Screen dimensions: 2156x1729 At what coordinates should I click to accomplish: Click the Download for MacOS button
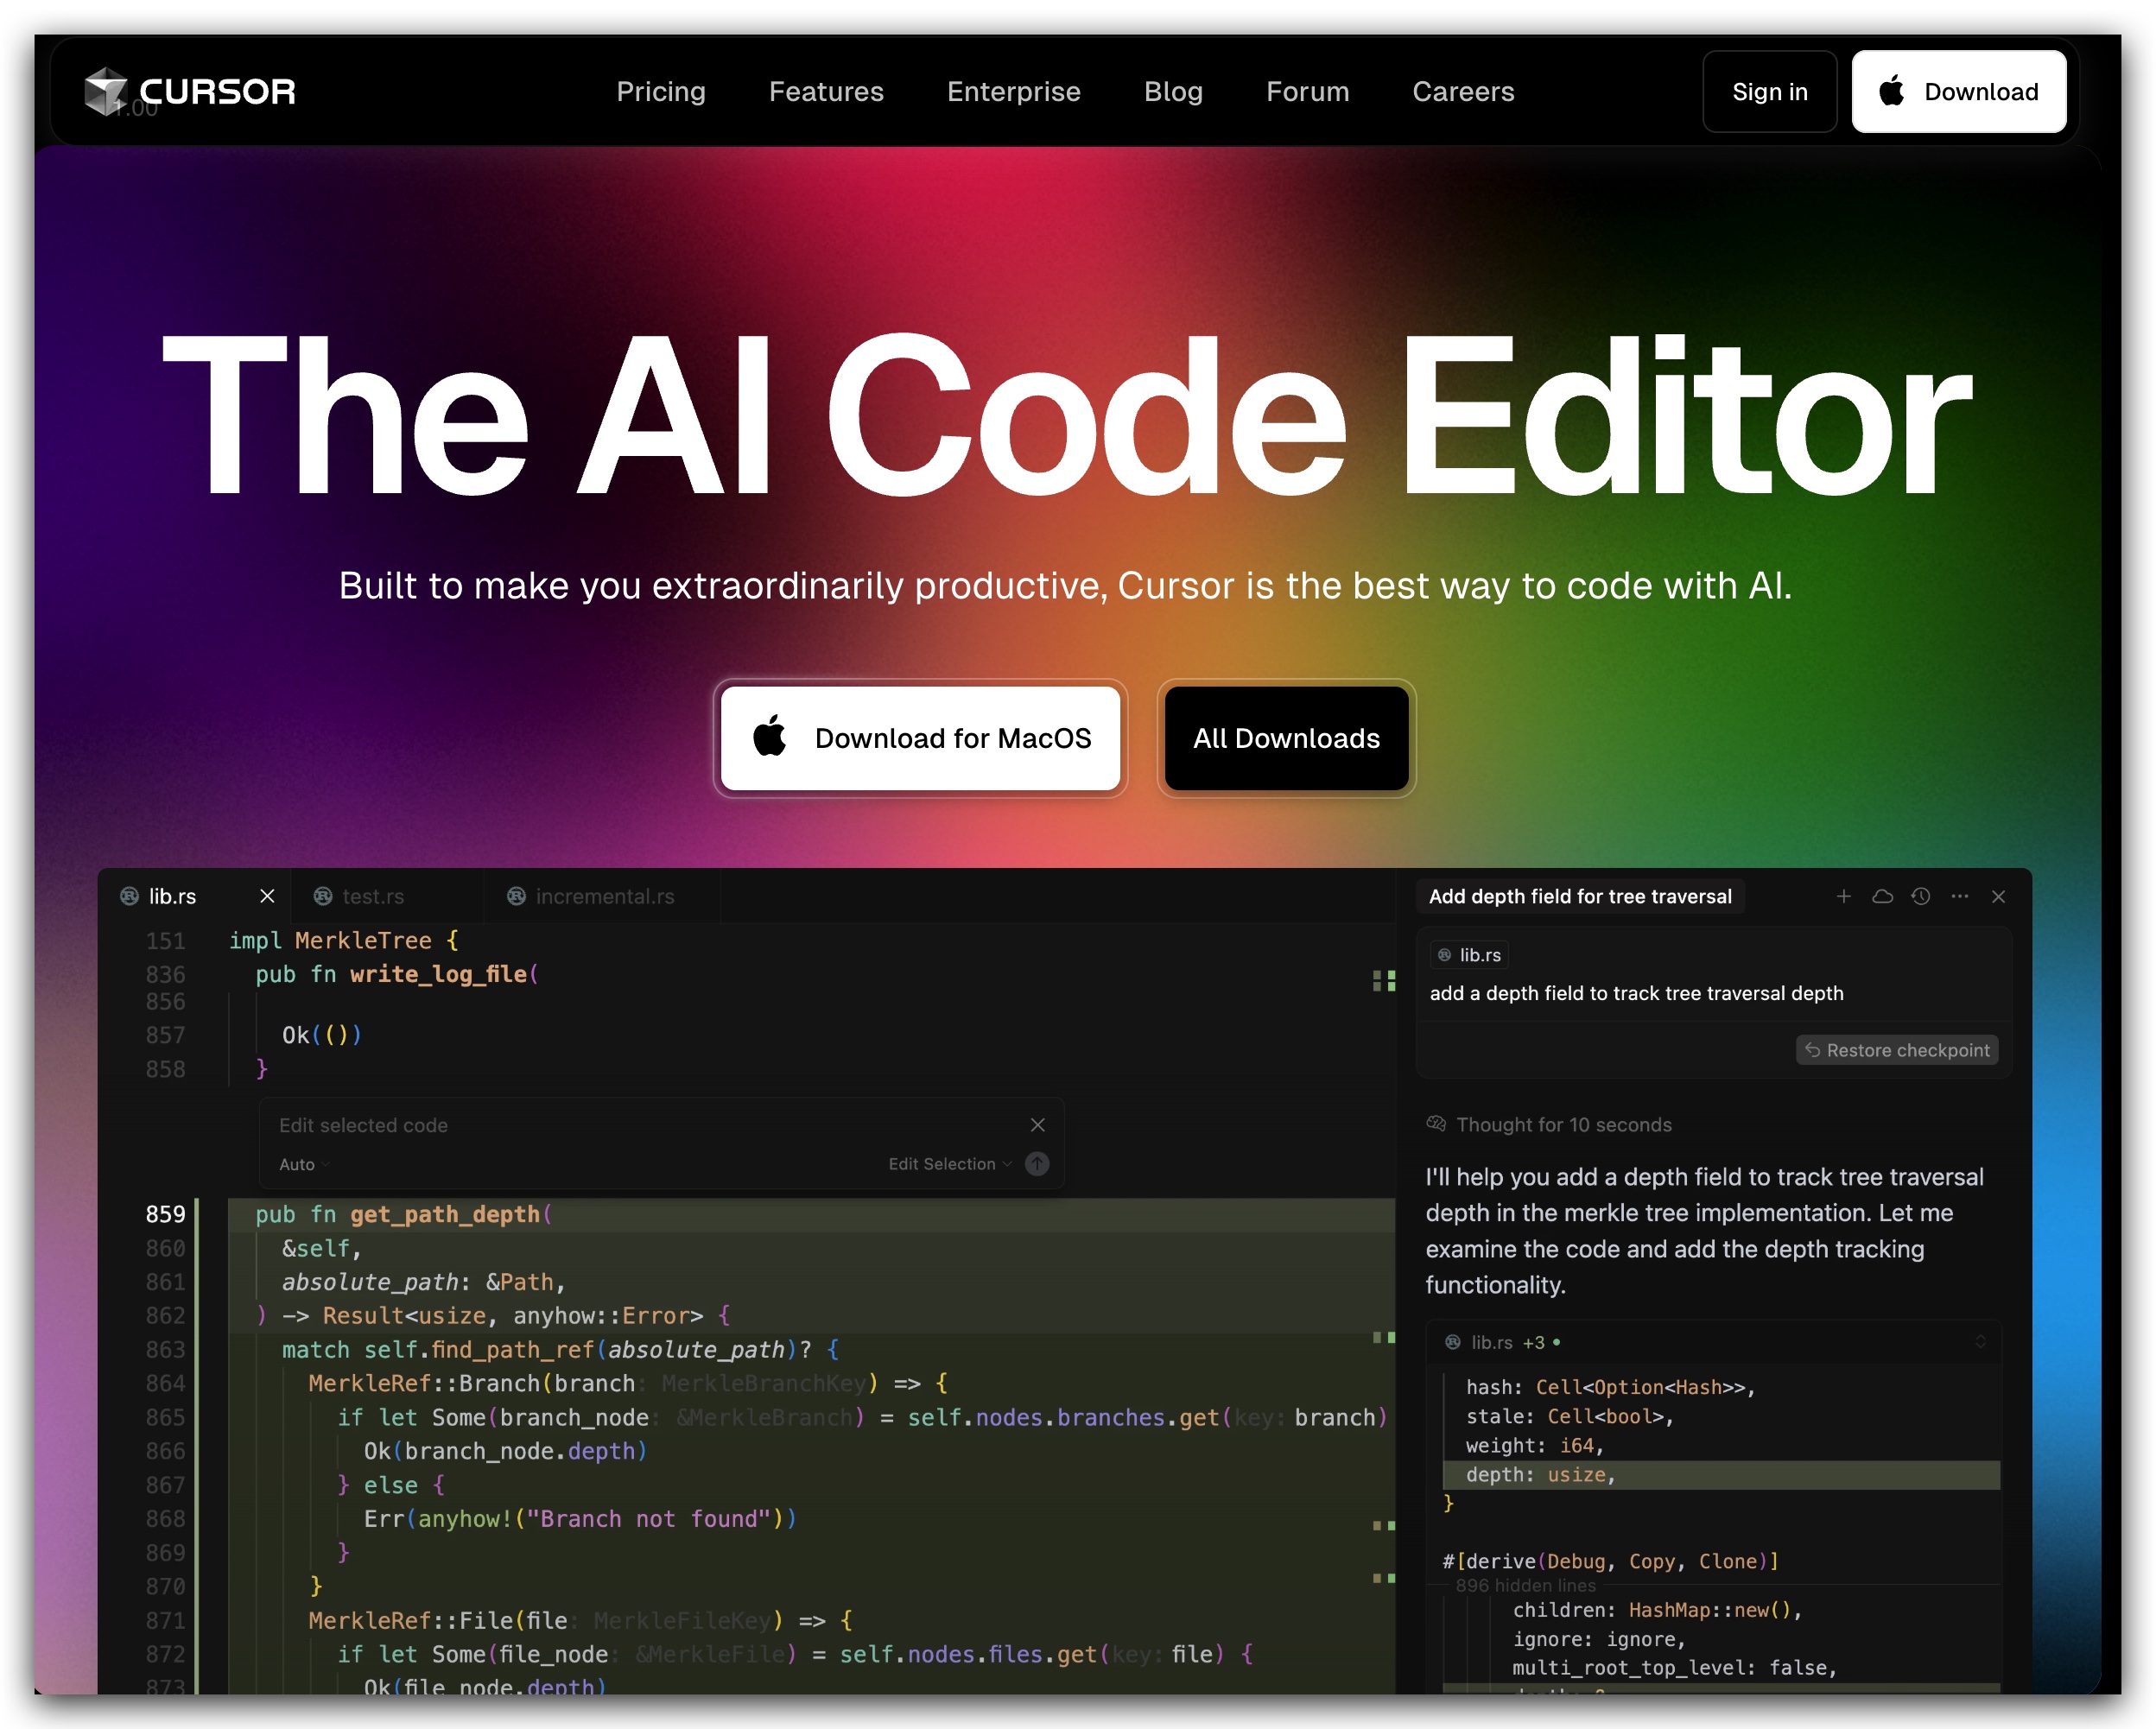[920, 738]
